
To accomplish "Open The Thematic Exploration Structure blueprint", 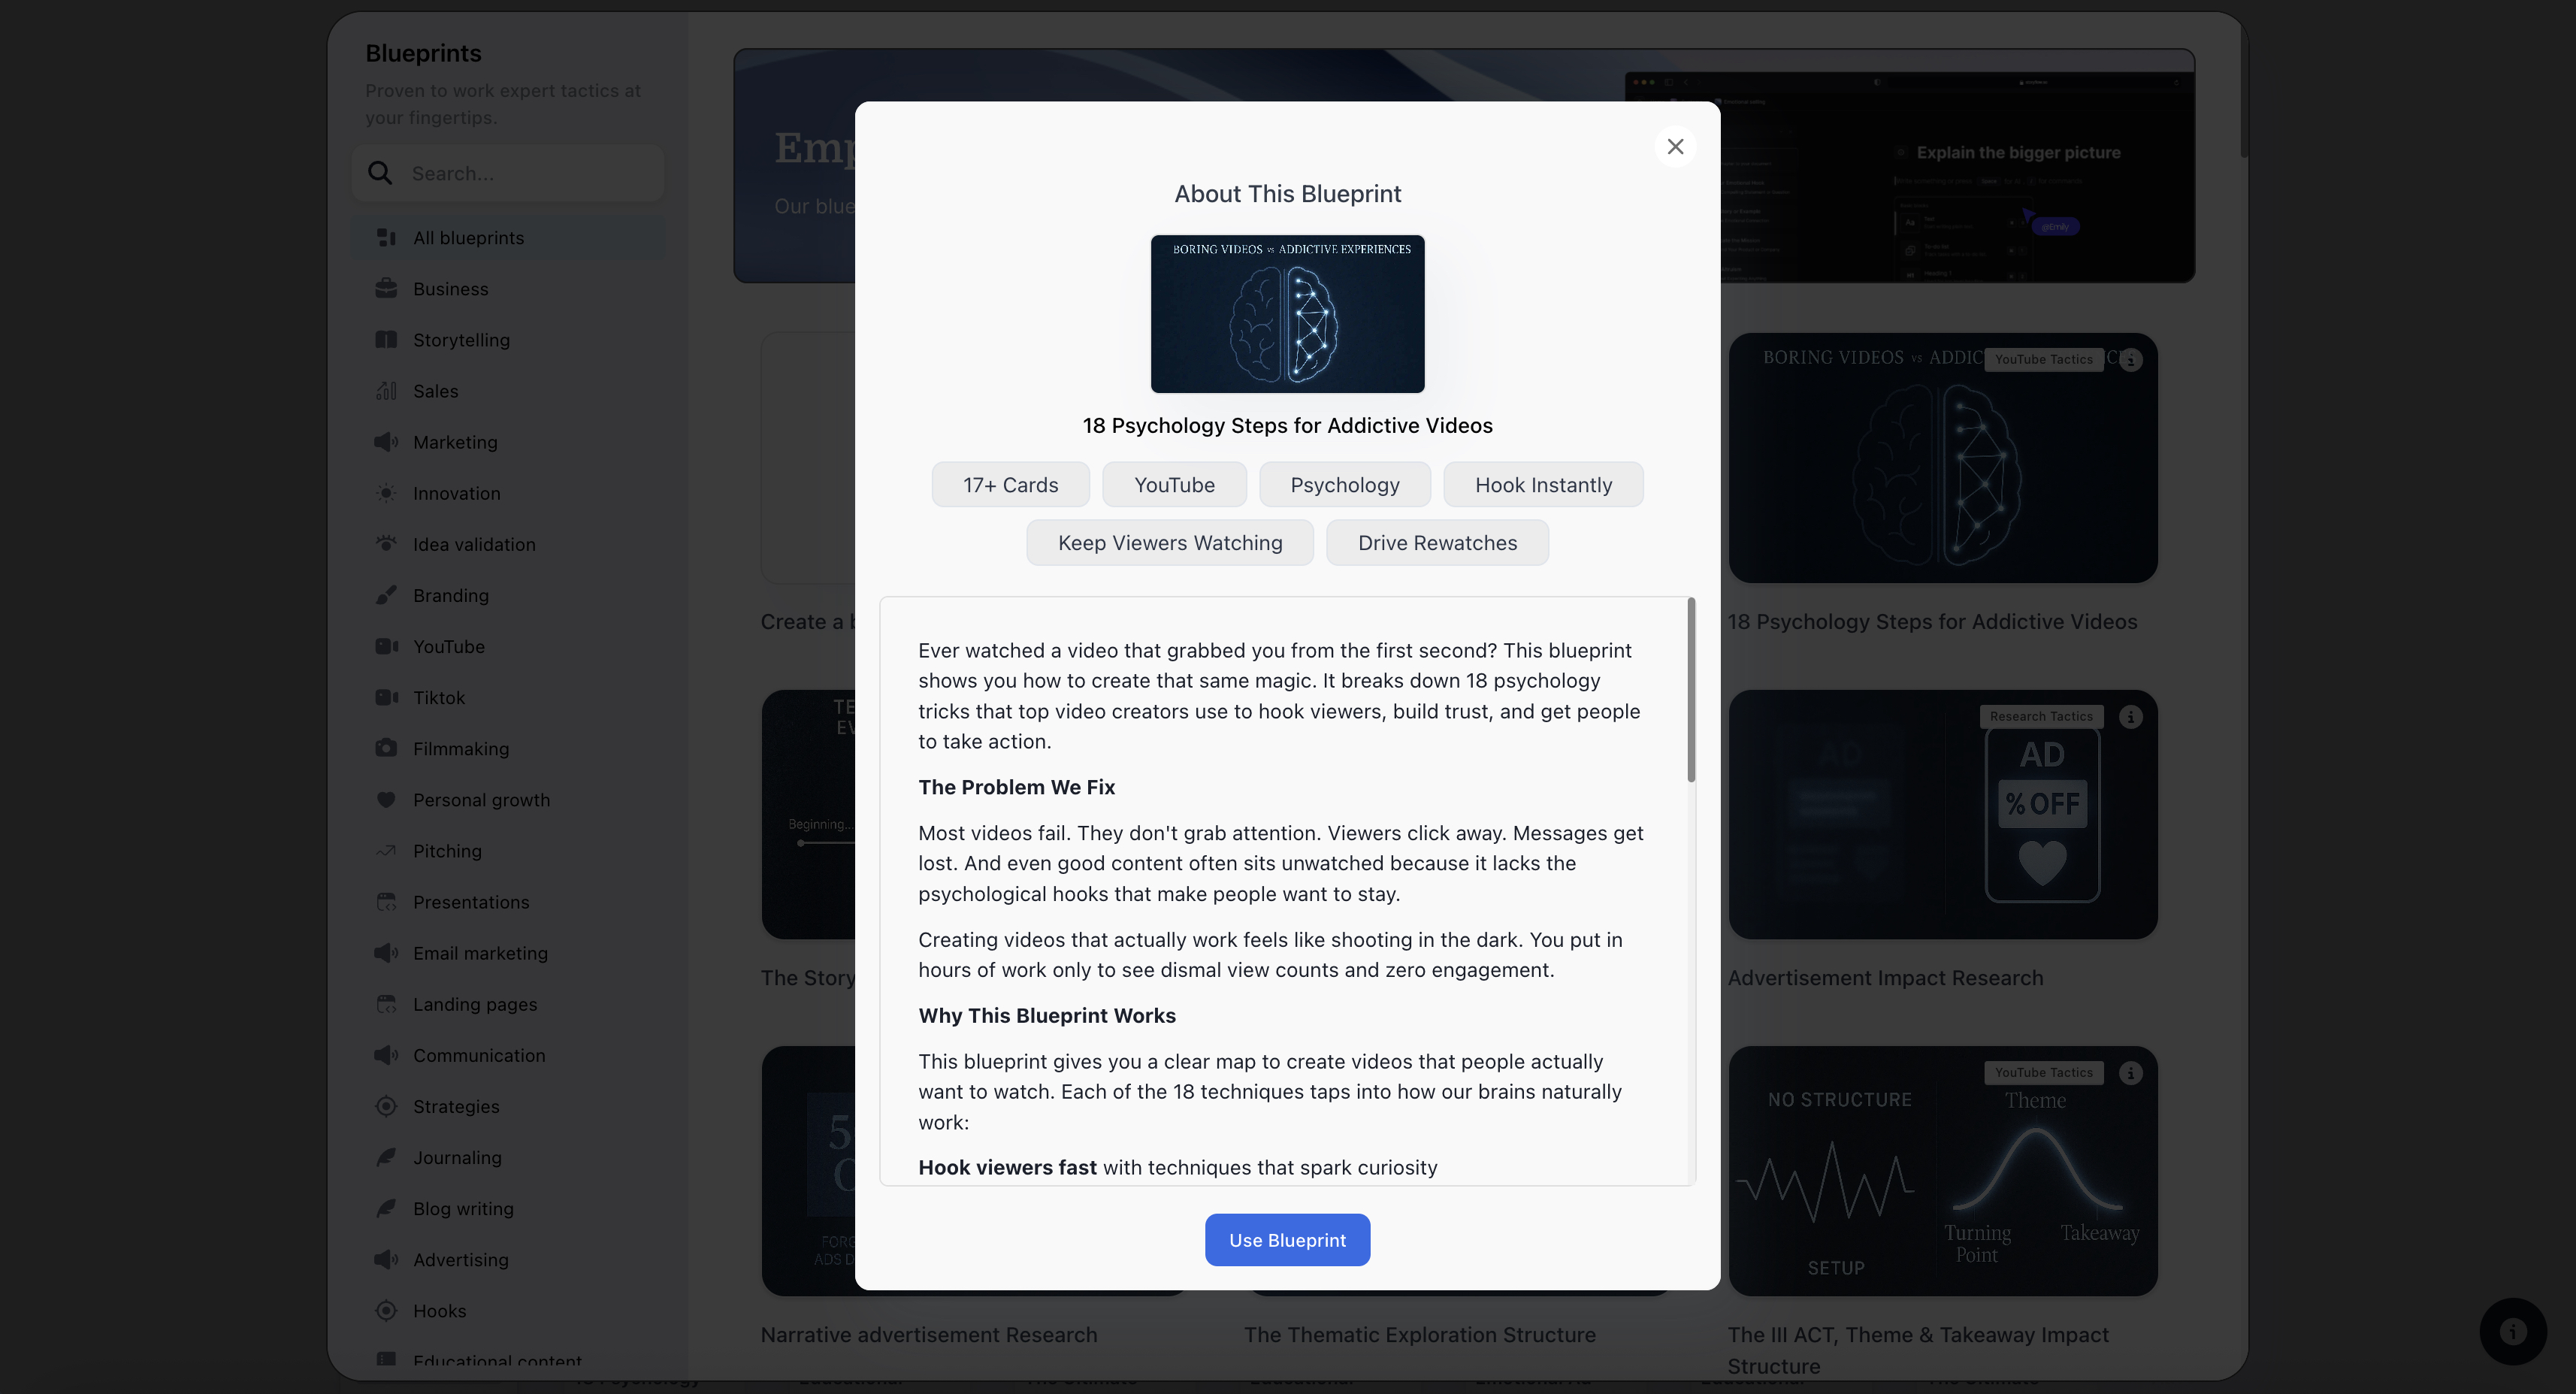I will tap(1419, 1334).
